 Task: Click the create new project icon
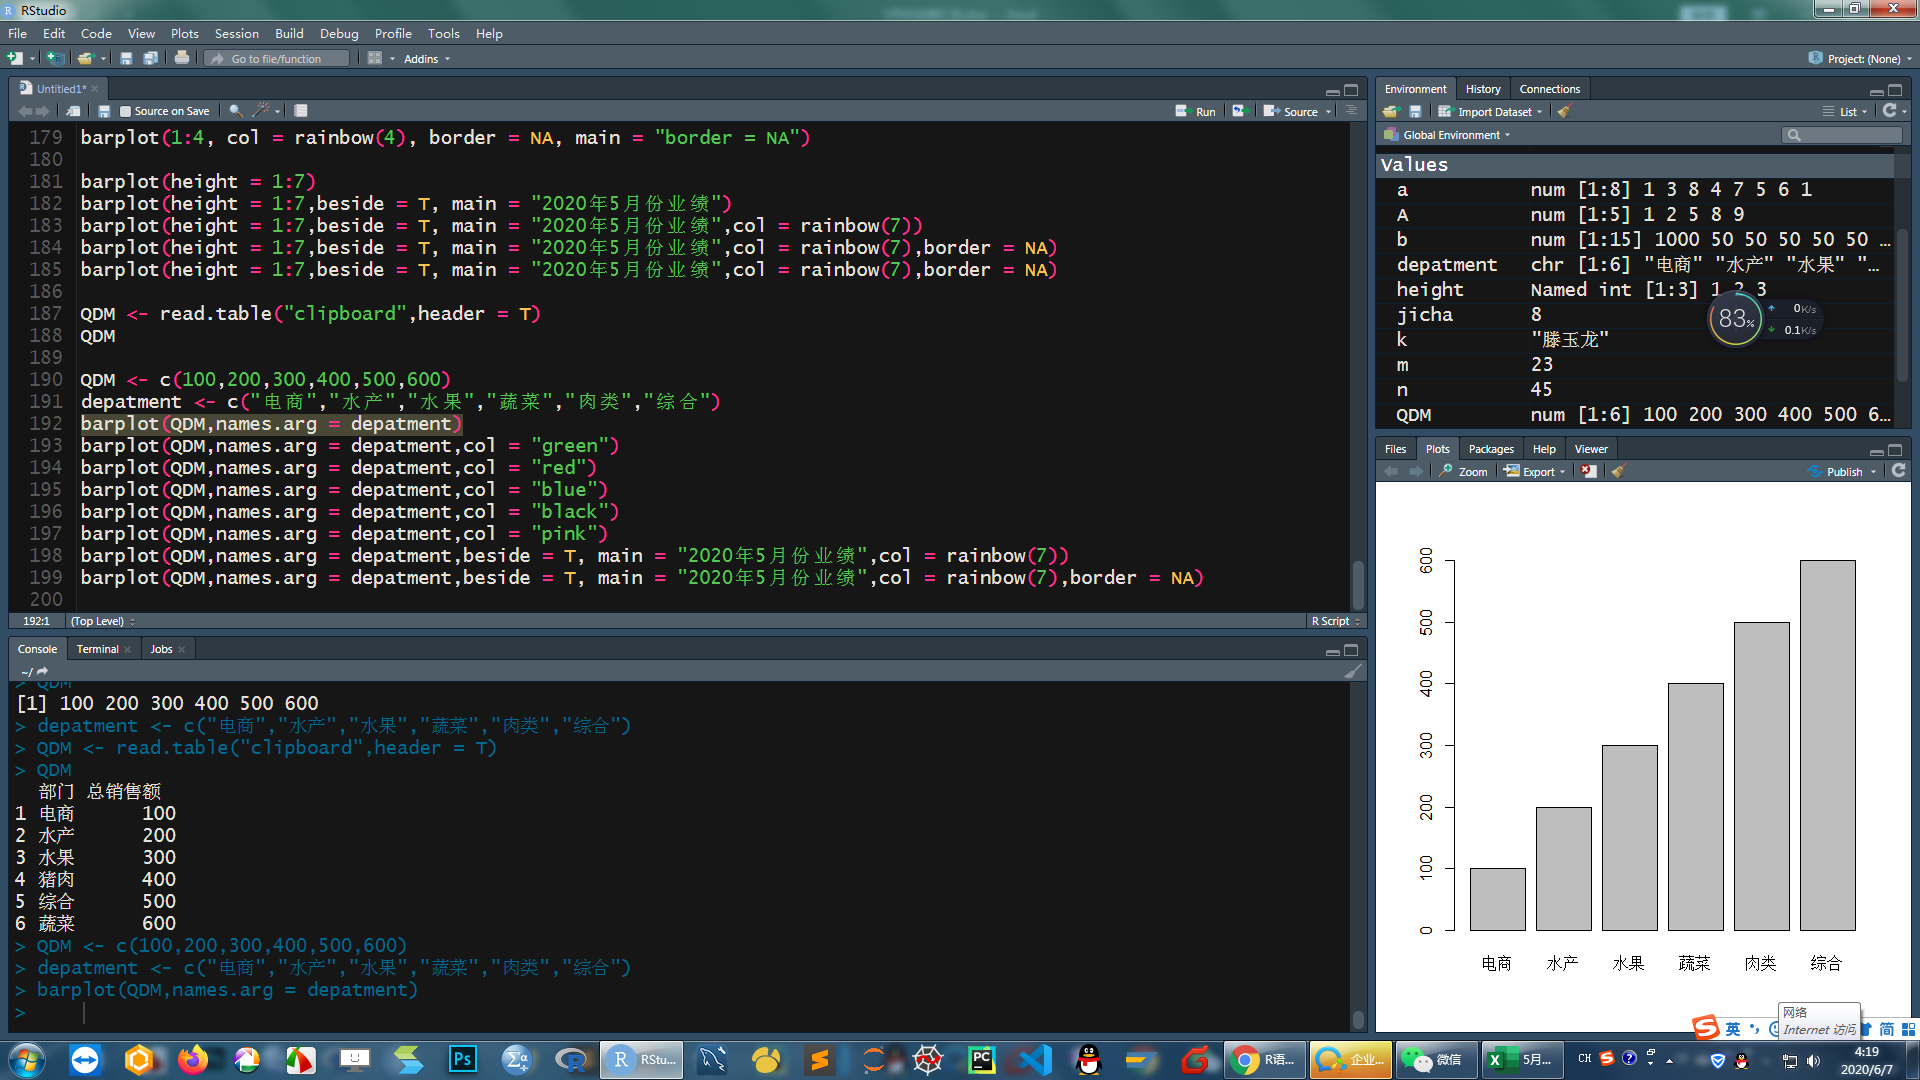(x=56, y=59)
